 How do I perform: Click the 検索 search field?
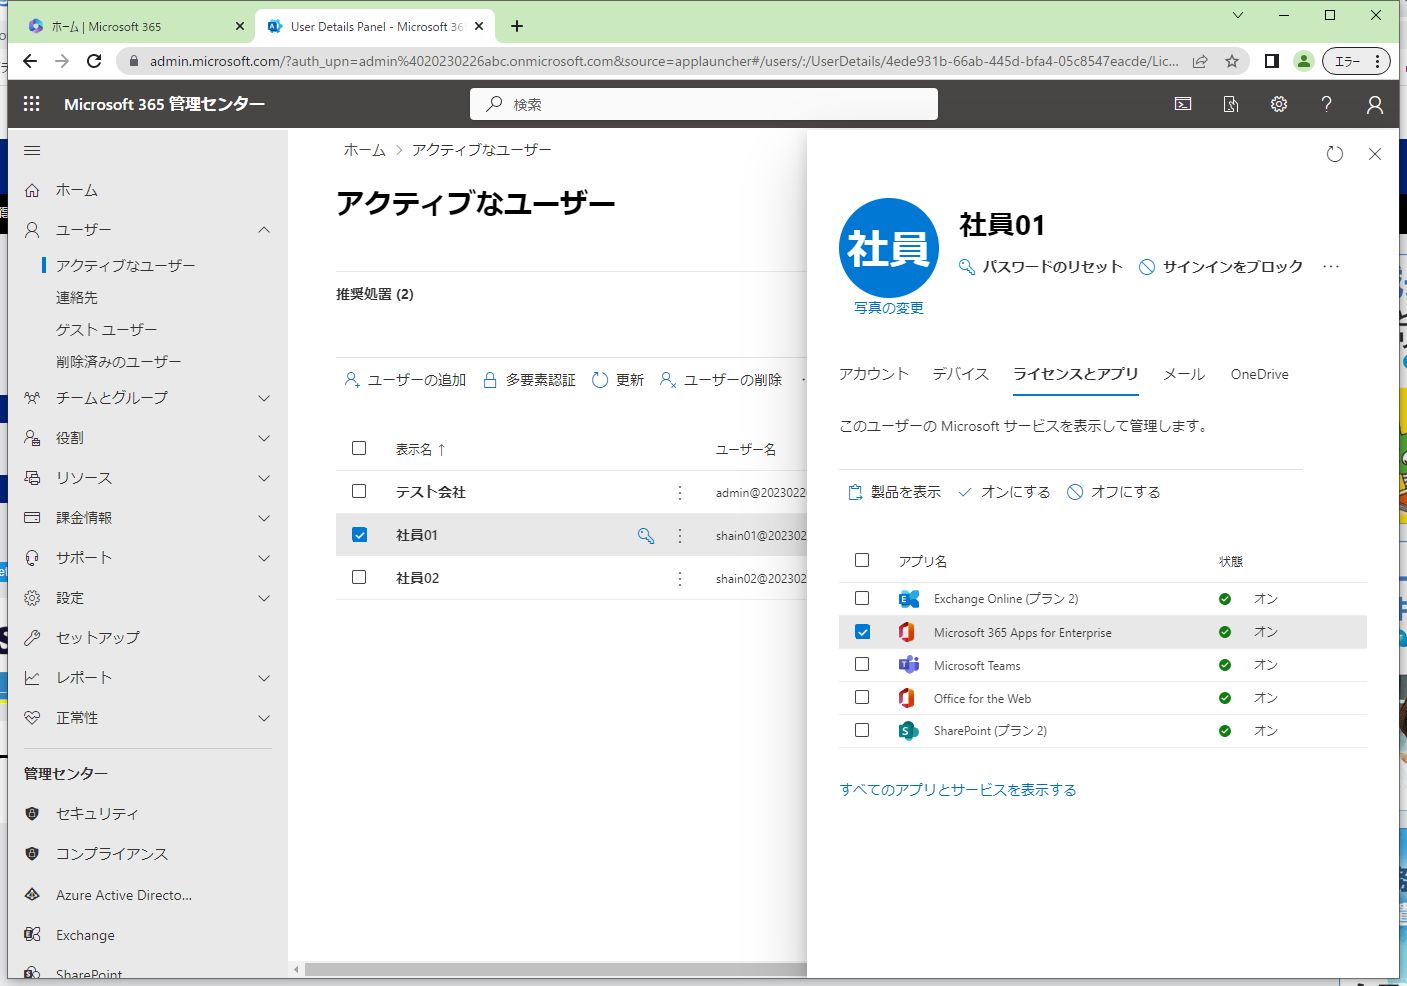(704, 104)
